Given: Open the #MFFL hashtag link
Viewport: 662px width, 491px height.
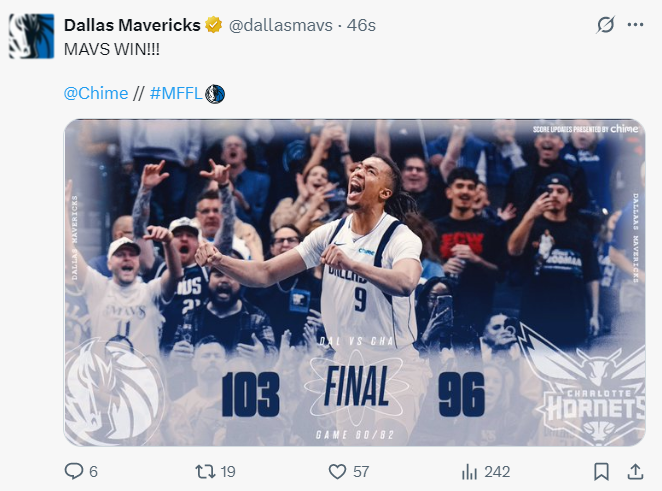Looking at the screenshot, I should pyautogui.click(x=176, y=93).
